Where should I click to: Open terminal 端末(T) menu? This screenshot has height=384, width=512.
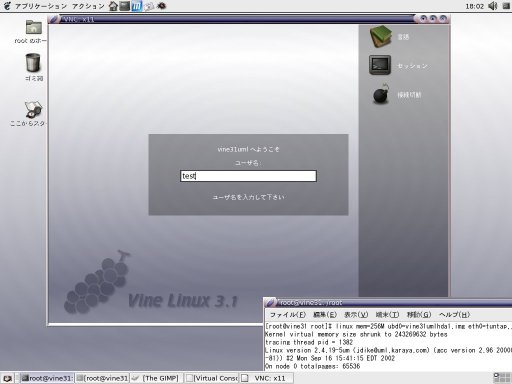(387, 315)
